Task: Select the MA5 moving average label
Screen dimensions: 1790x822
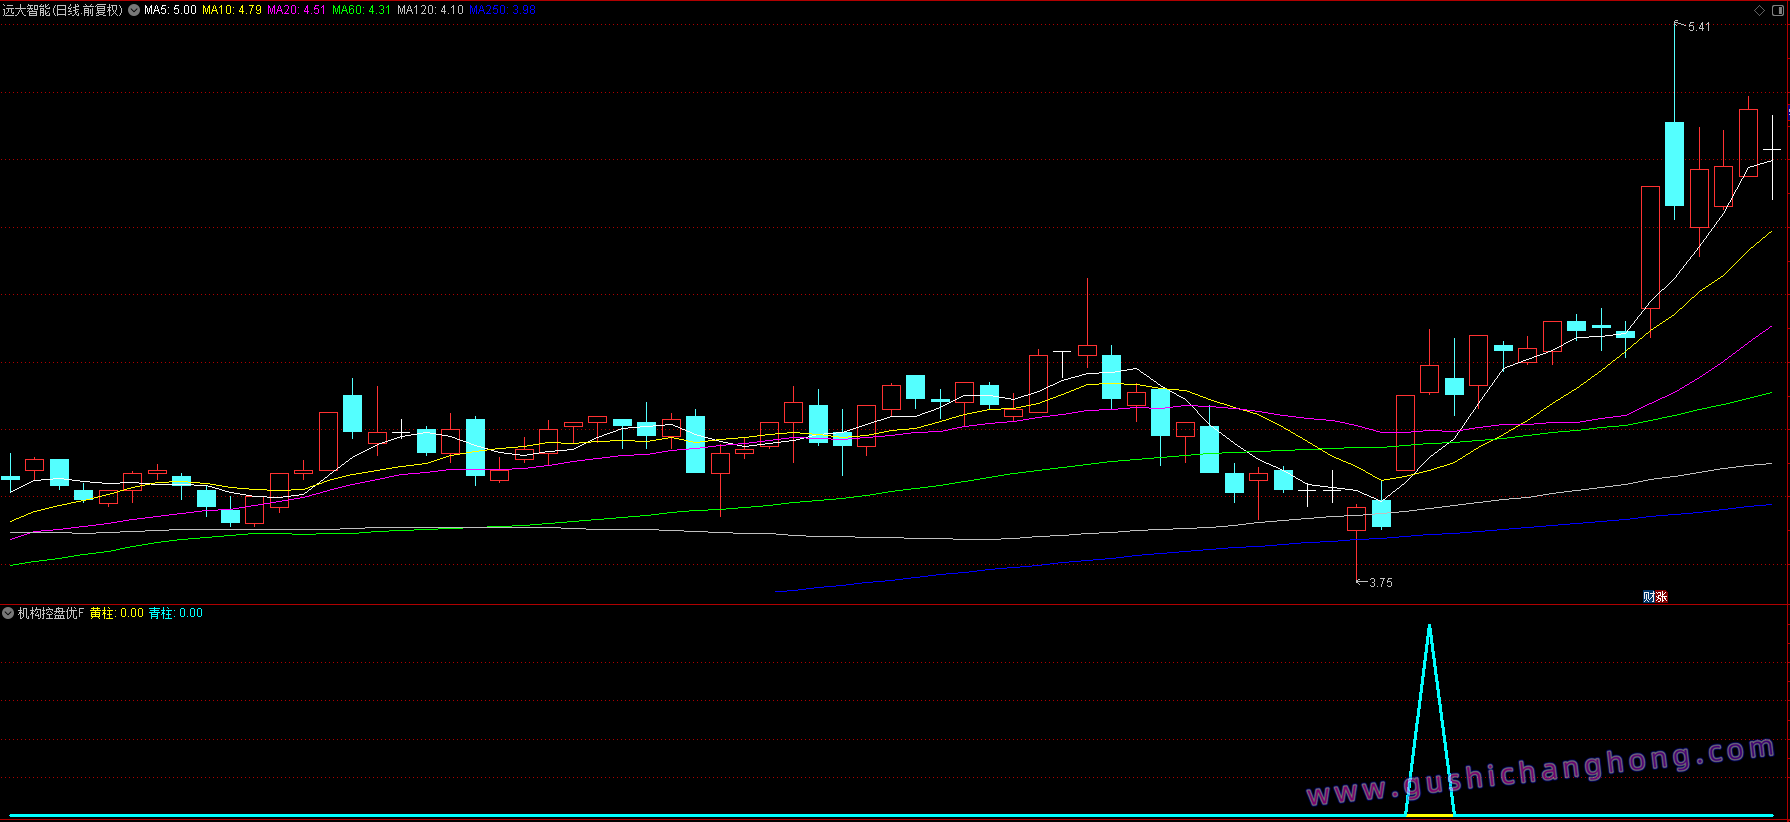Action: [x=170, y=10]
